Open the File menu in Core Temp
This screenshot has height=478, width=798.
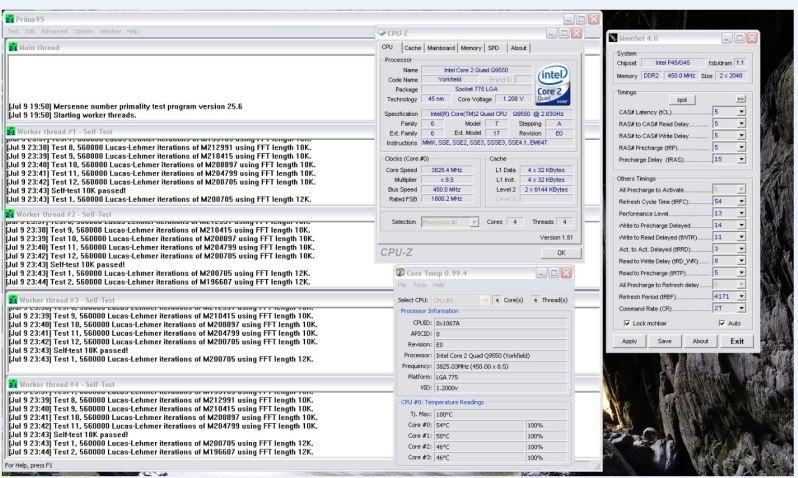point(402,285)
